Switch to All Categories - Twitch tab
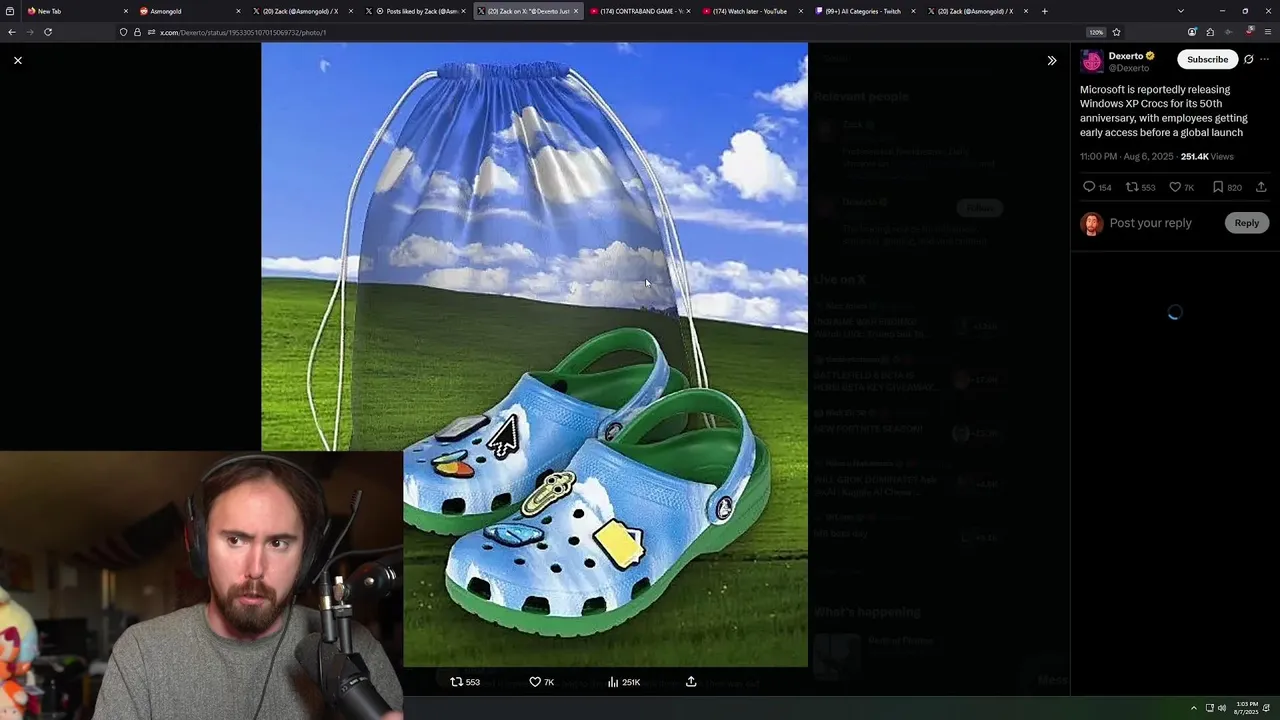1280x720 pixels. click(x=863, y=11)
